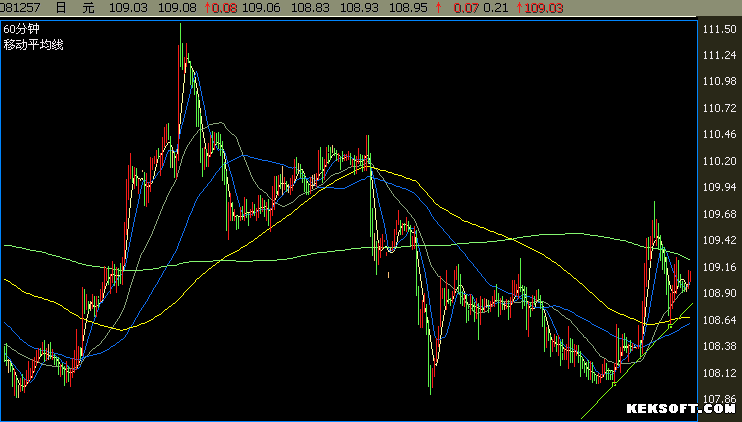This screenshot has width=742, height=422.
Task: Click the 移动平均线 indicator label
Action: pos(33,45)
